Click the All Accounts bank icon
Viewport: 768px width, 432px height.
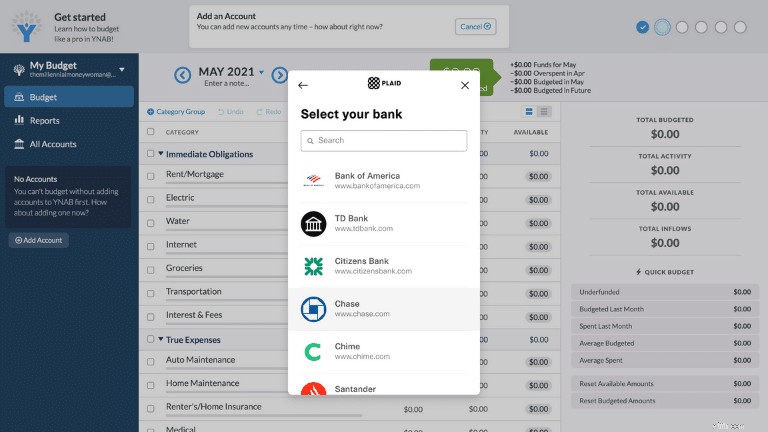(19, 144)
